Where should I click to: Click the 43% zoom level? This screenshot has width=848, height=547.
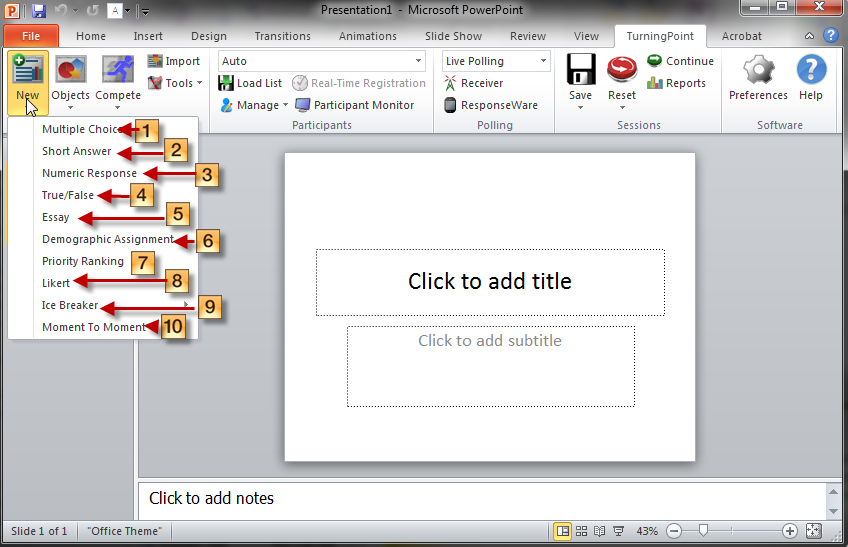[x=647, y=531]
